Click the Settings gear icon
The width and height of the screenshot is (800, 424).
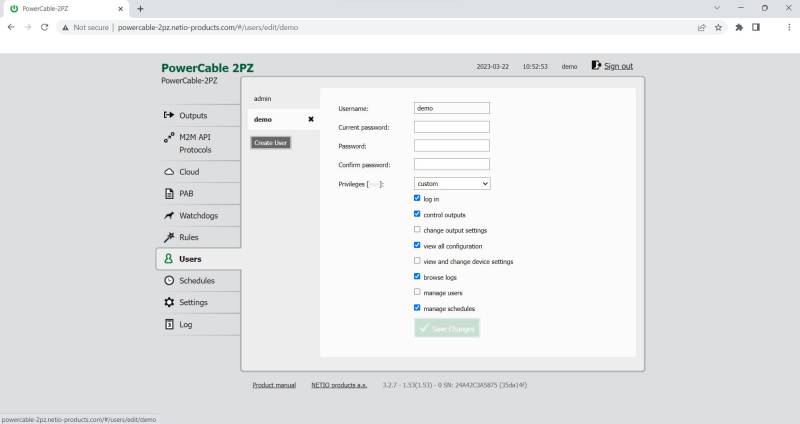(x=169, y=302)
